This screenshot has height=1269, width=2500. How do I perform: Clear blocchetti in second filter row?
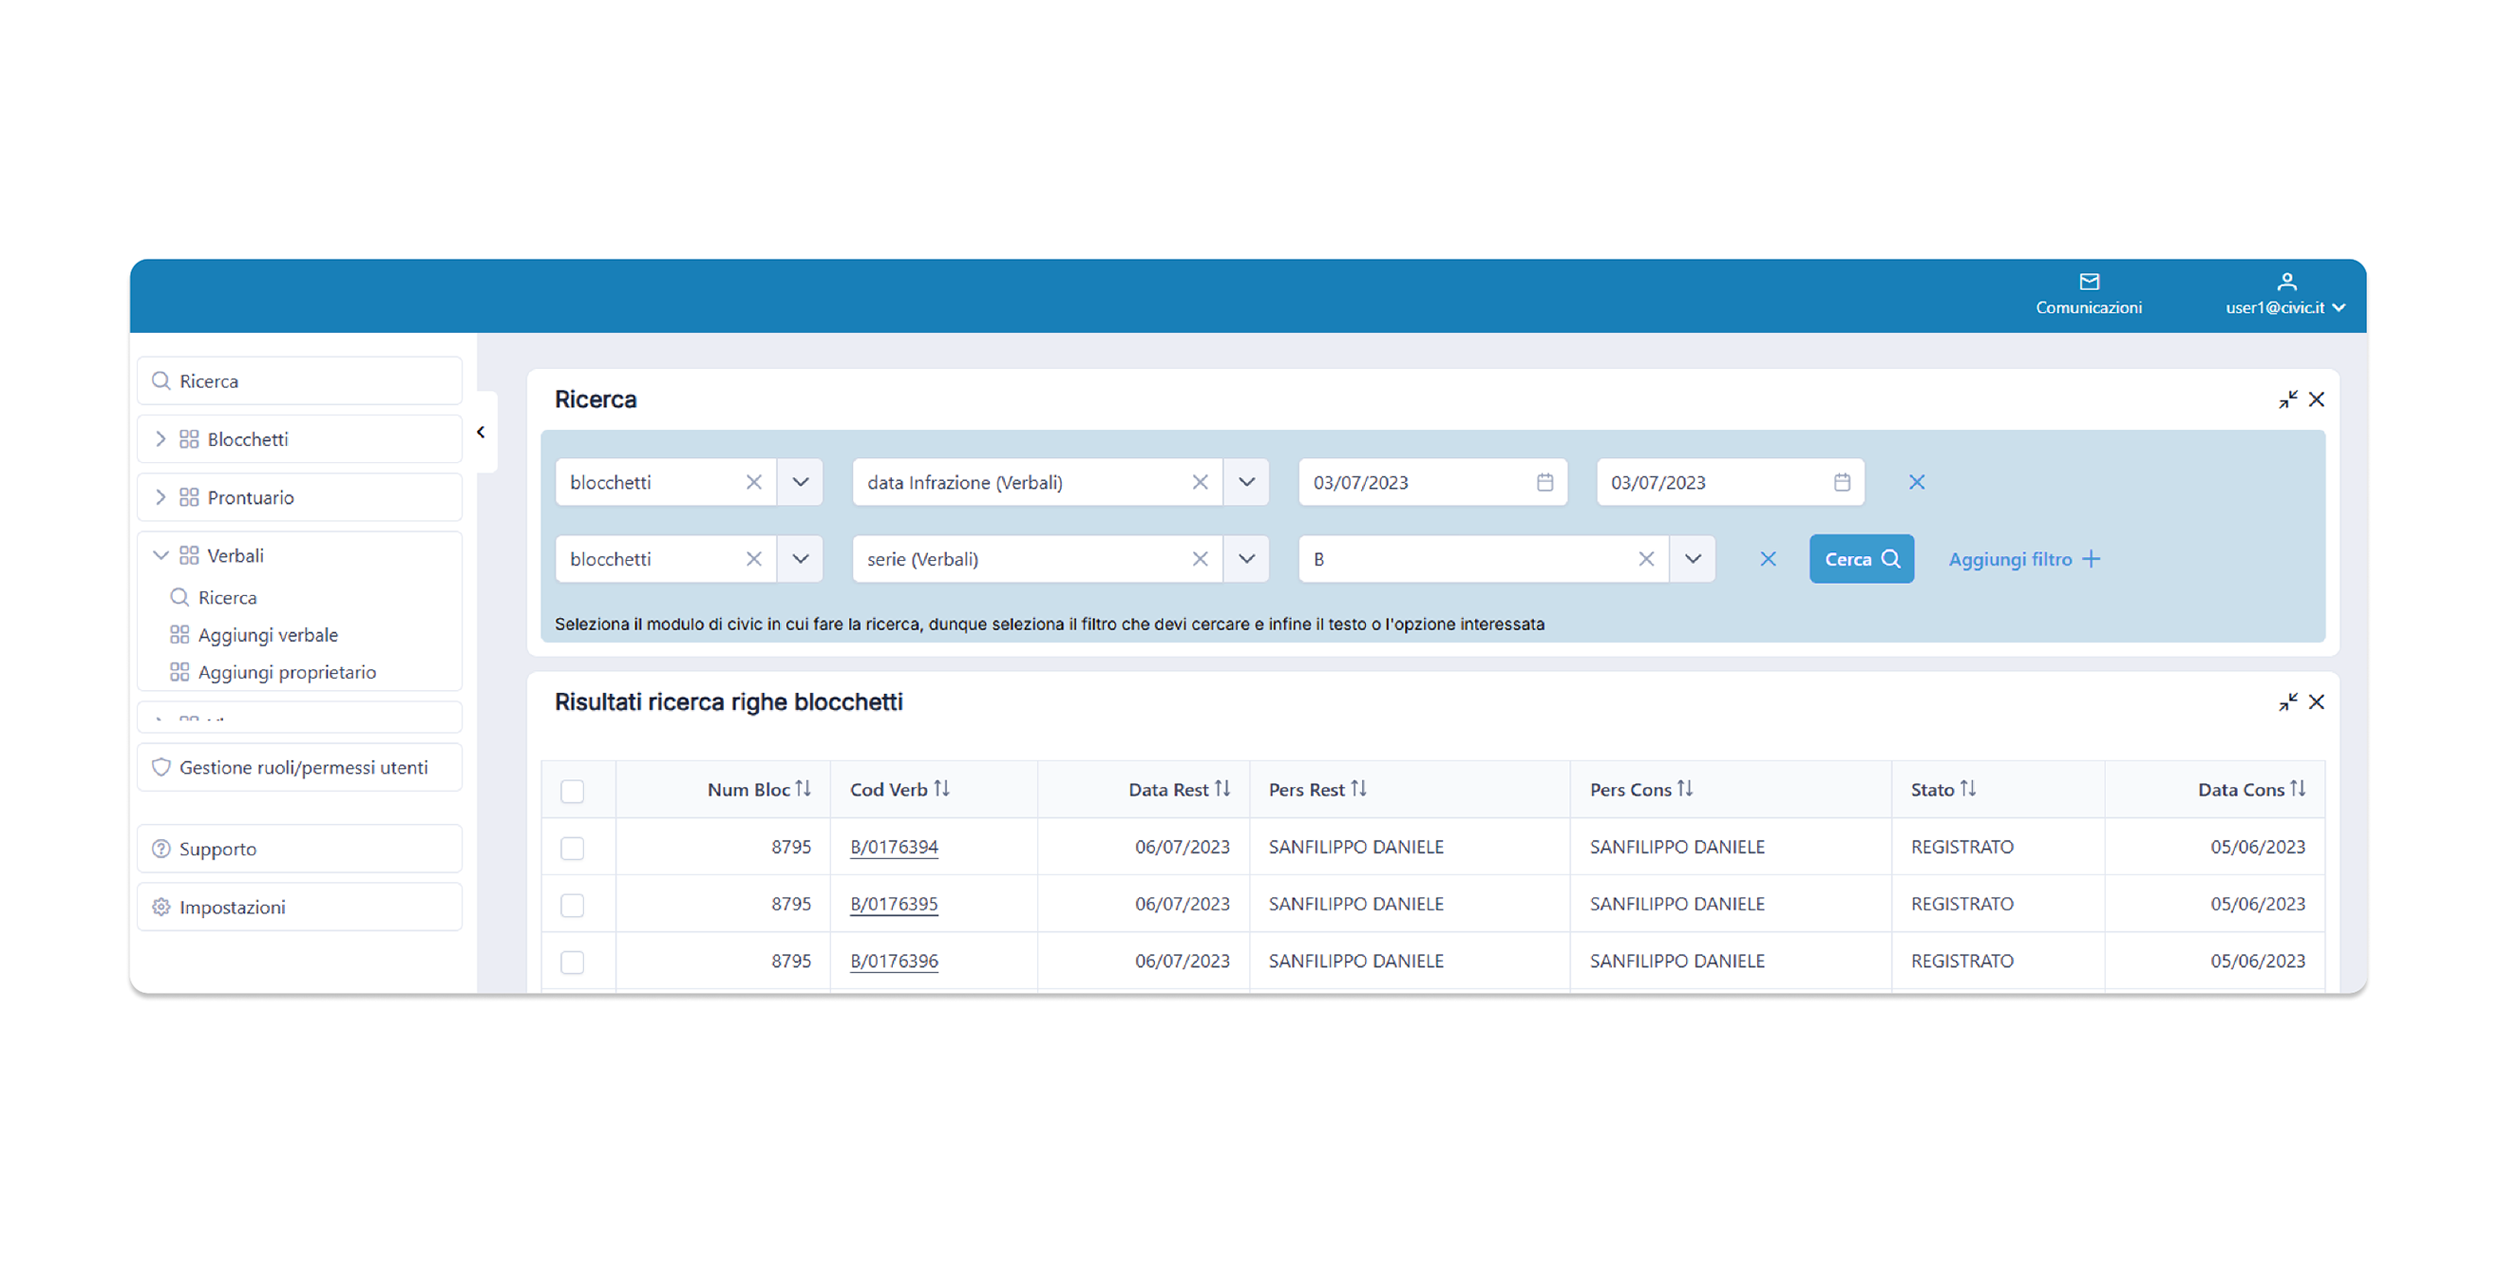754,559
